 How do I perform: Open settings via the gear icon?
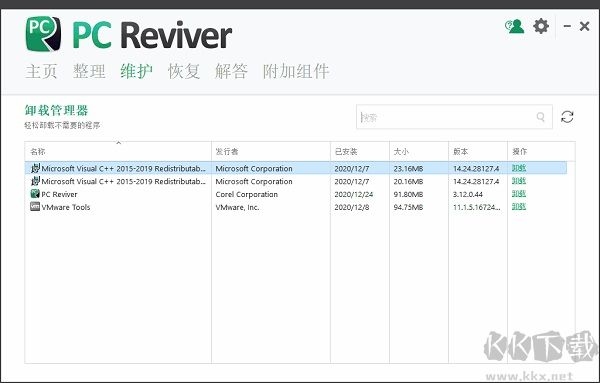click(x=541, y=26)
